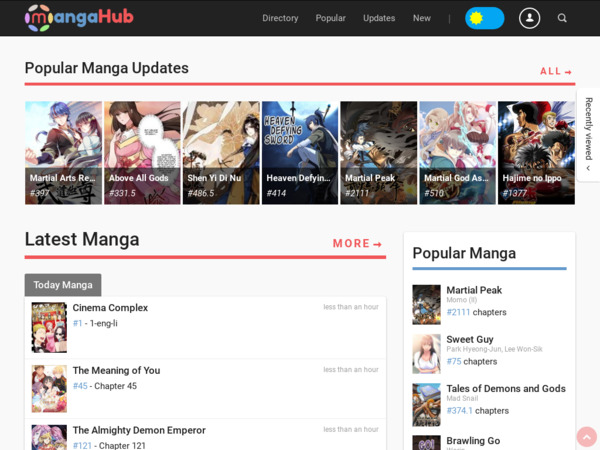Open Shen Yi Di Nu cover card
Screen dimensions: 600x450
pos(221,153)
